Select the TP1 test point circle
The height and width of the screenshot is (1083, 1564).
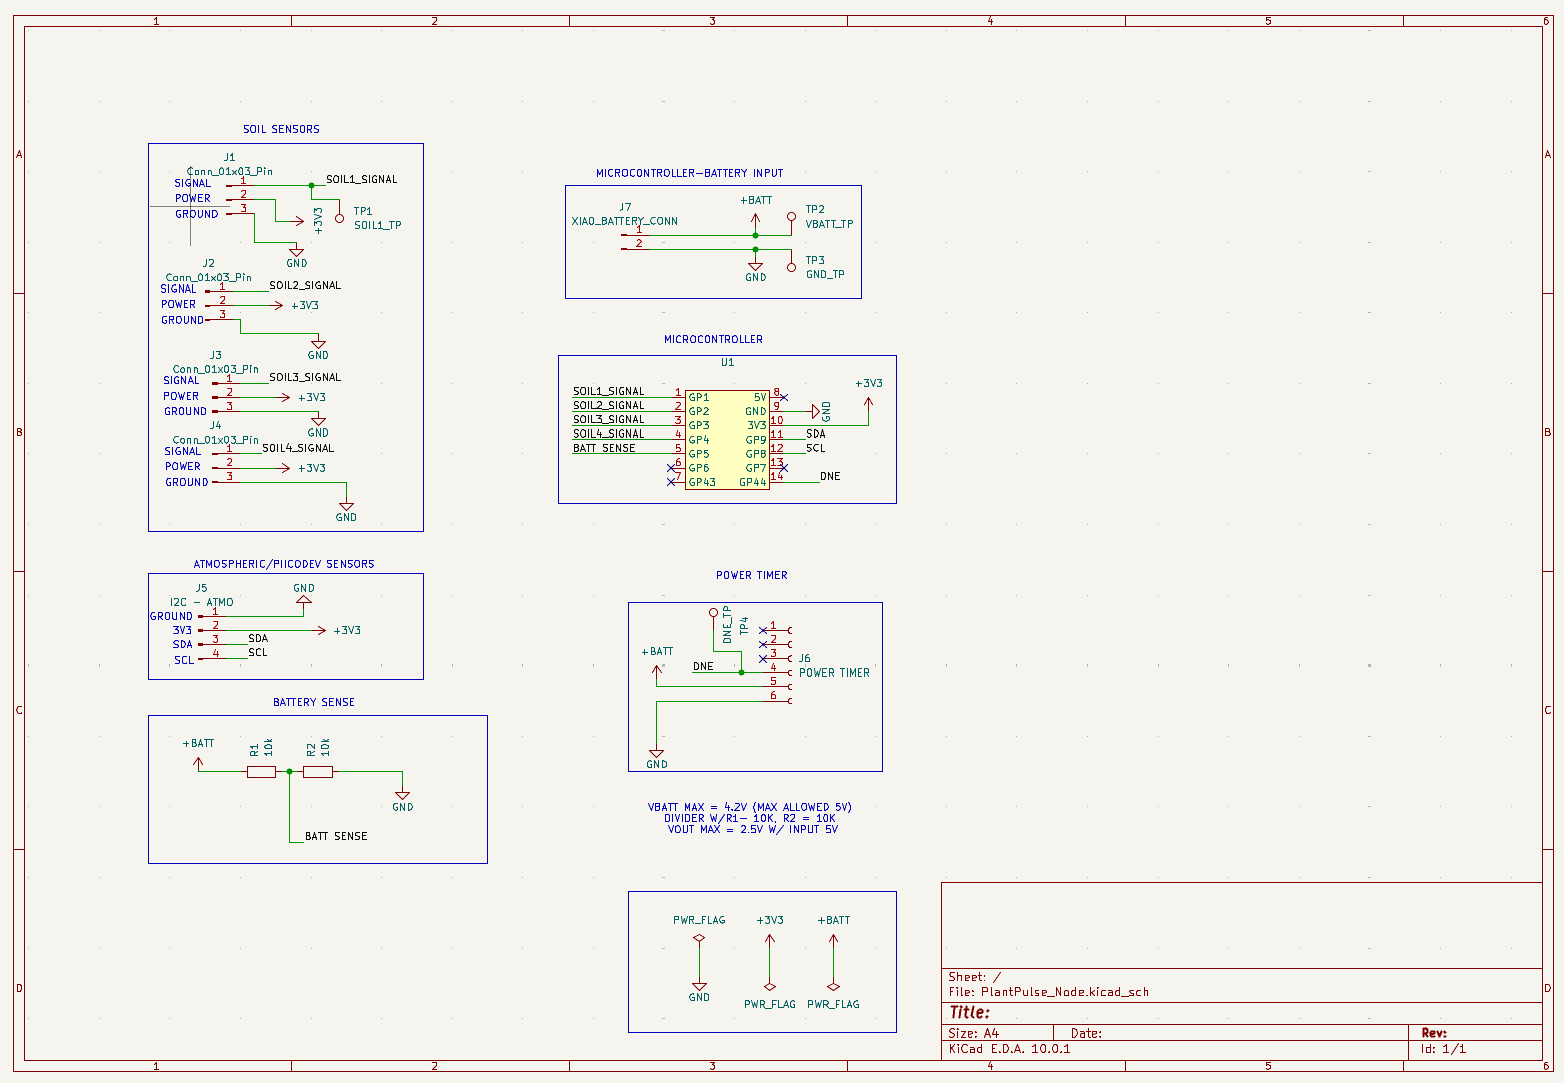(x=339, y=218)
